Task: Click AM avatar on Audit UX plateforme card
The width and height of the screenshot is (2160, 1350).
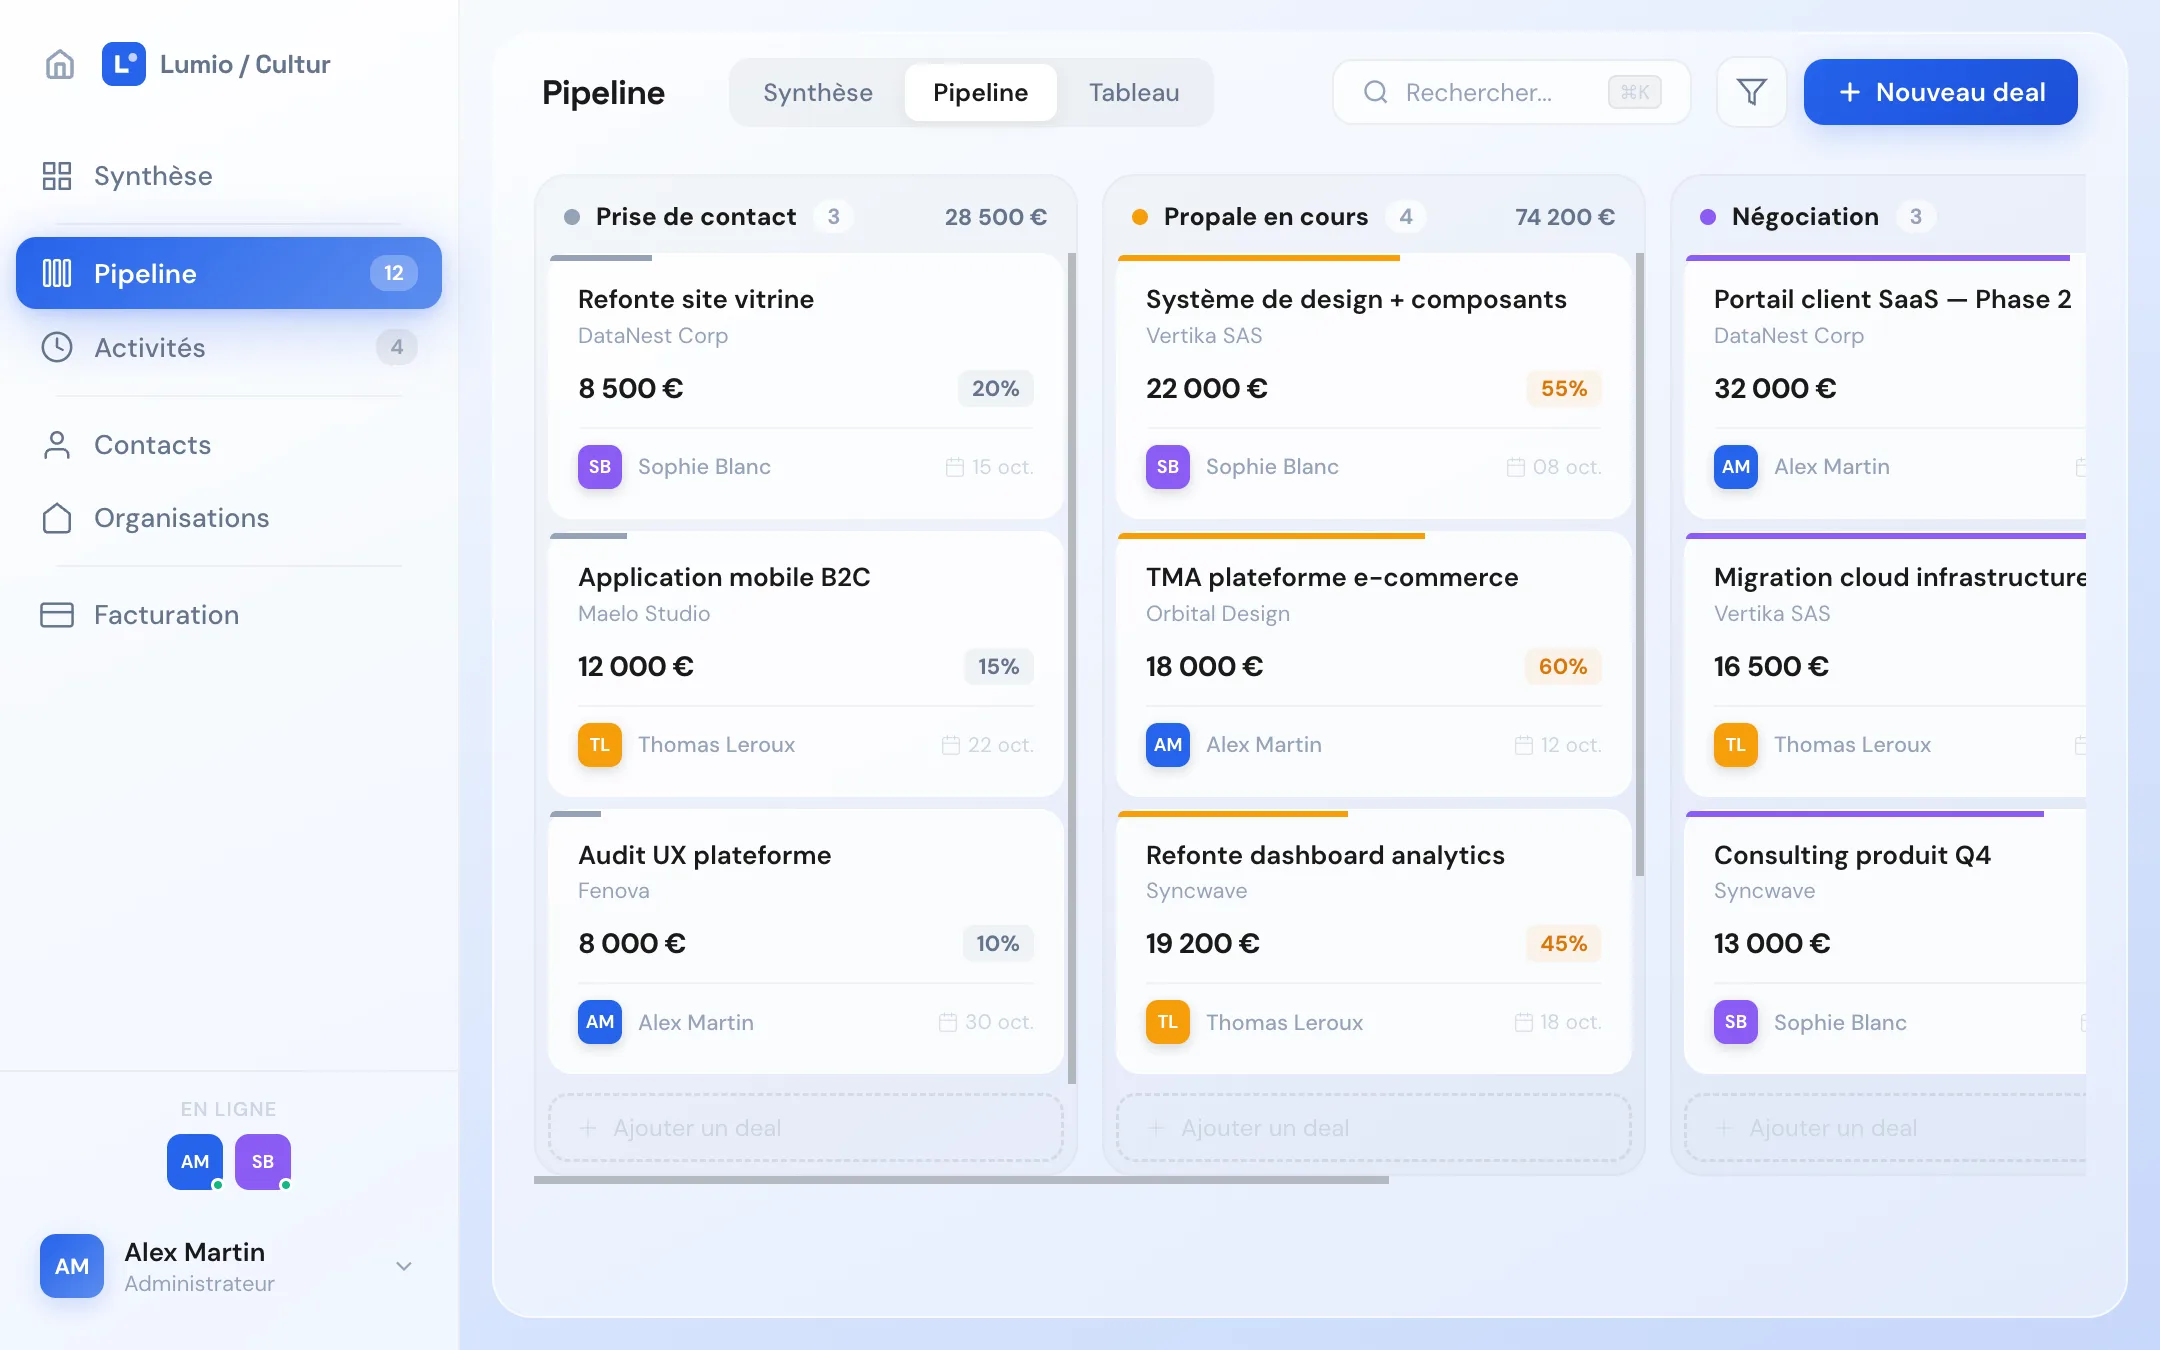Action: coord(600,1022)
